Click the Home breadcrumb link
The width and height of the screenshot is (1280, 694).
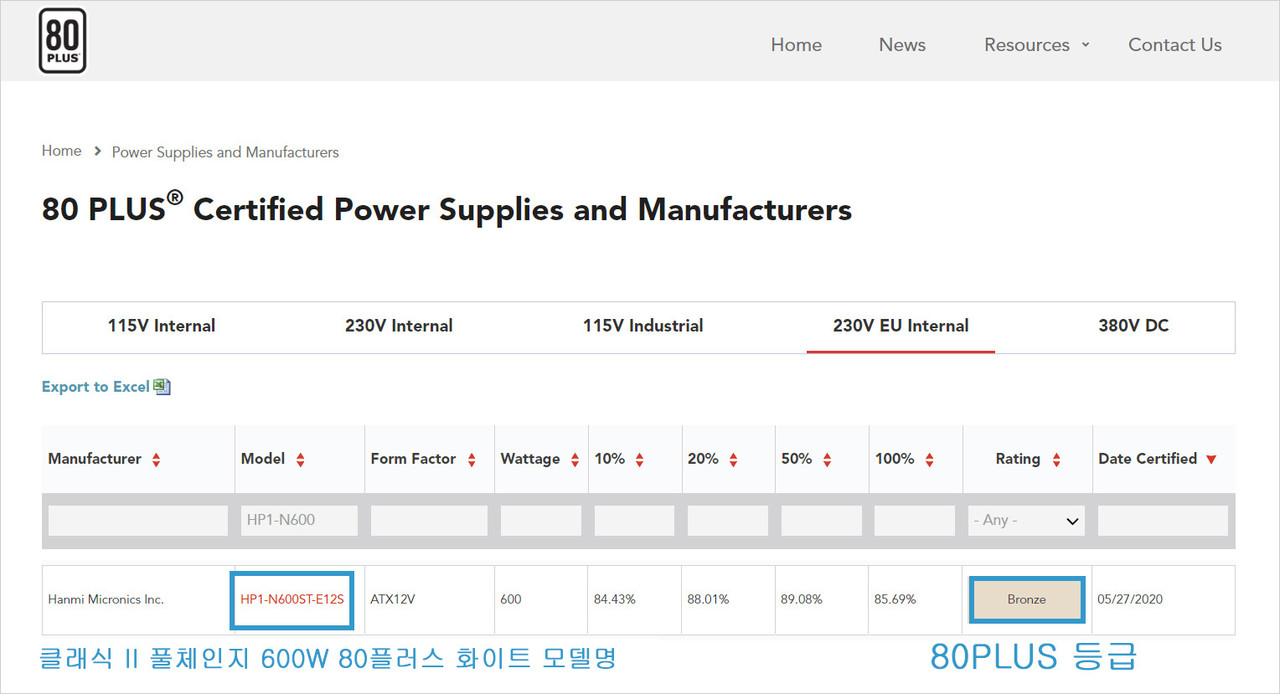61,151
